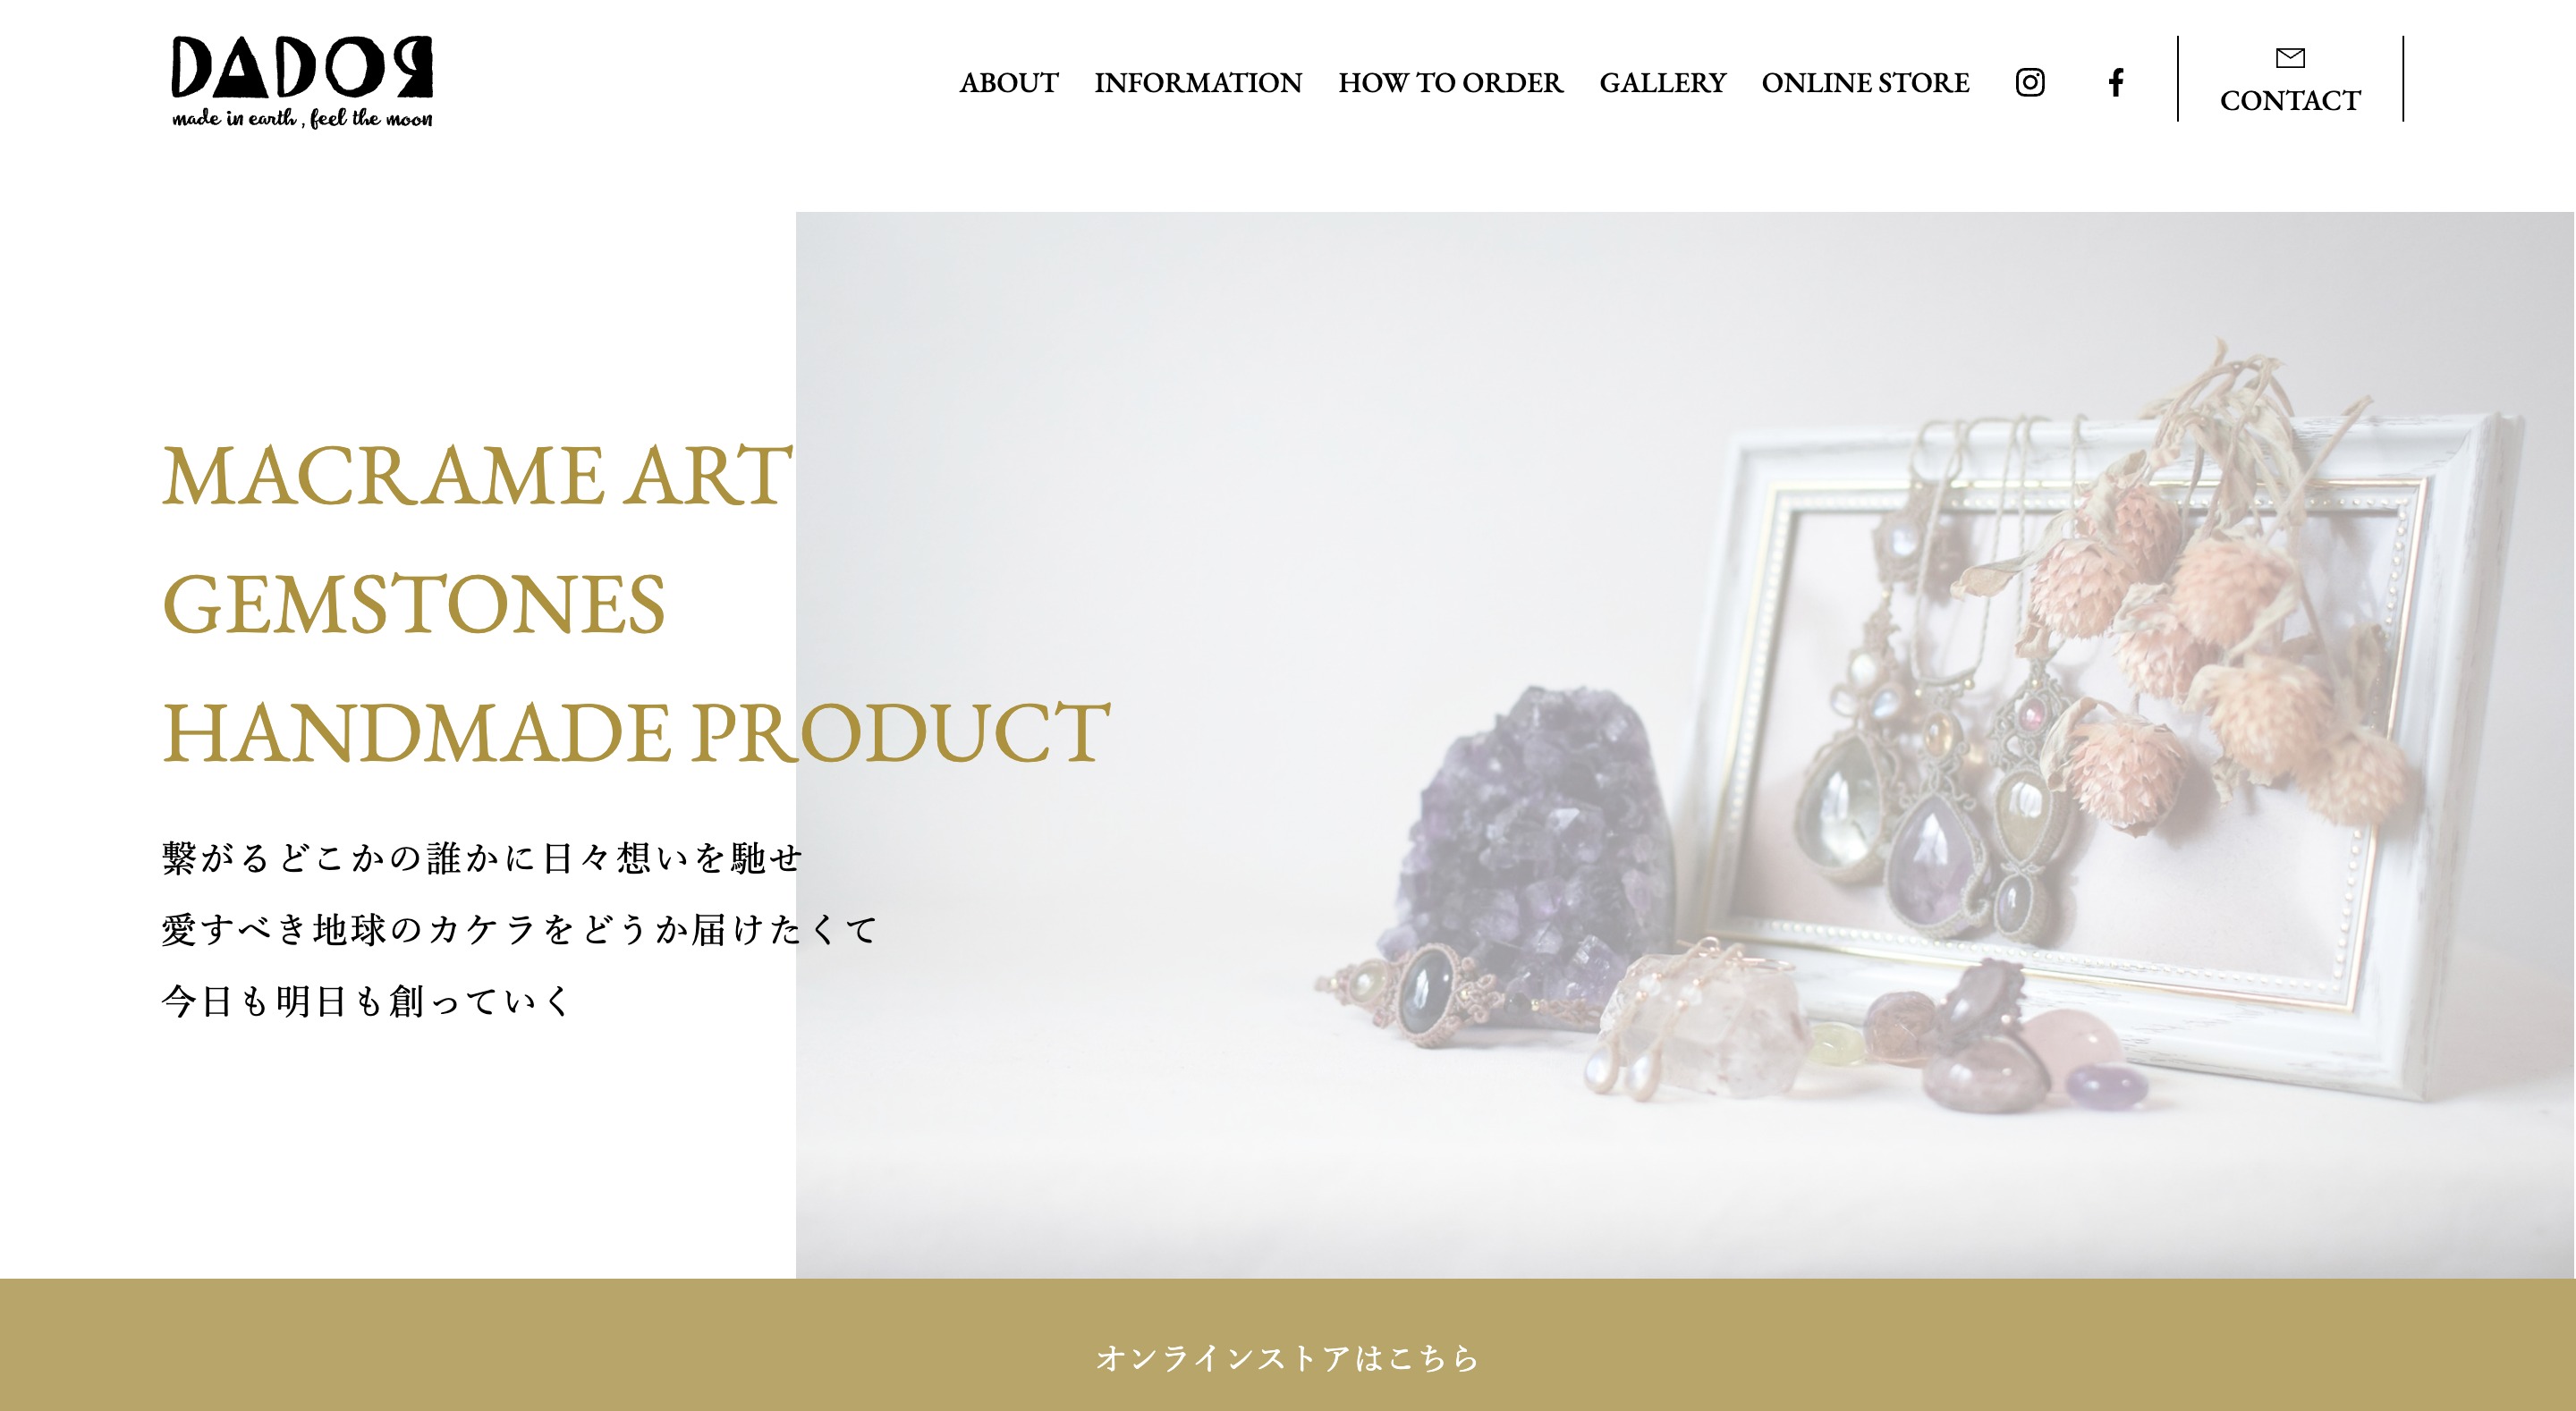The height and width of the screenshot is (1411, 2576).
Task: Click the logo tagline 'made in earth, feel the moon'
Action: (302, 119)
